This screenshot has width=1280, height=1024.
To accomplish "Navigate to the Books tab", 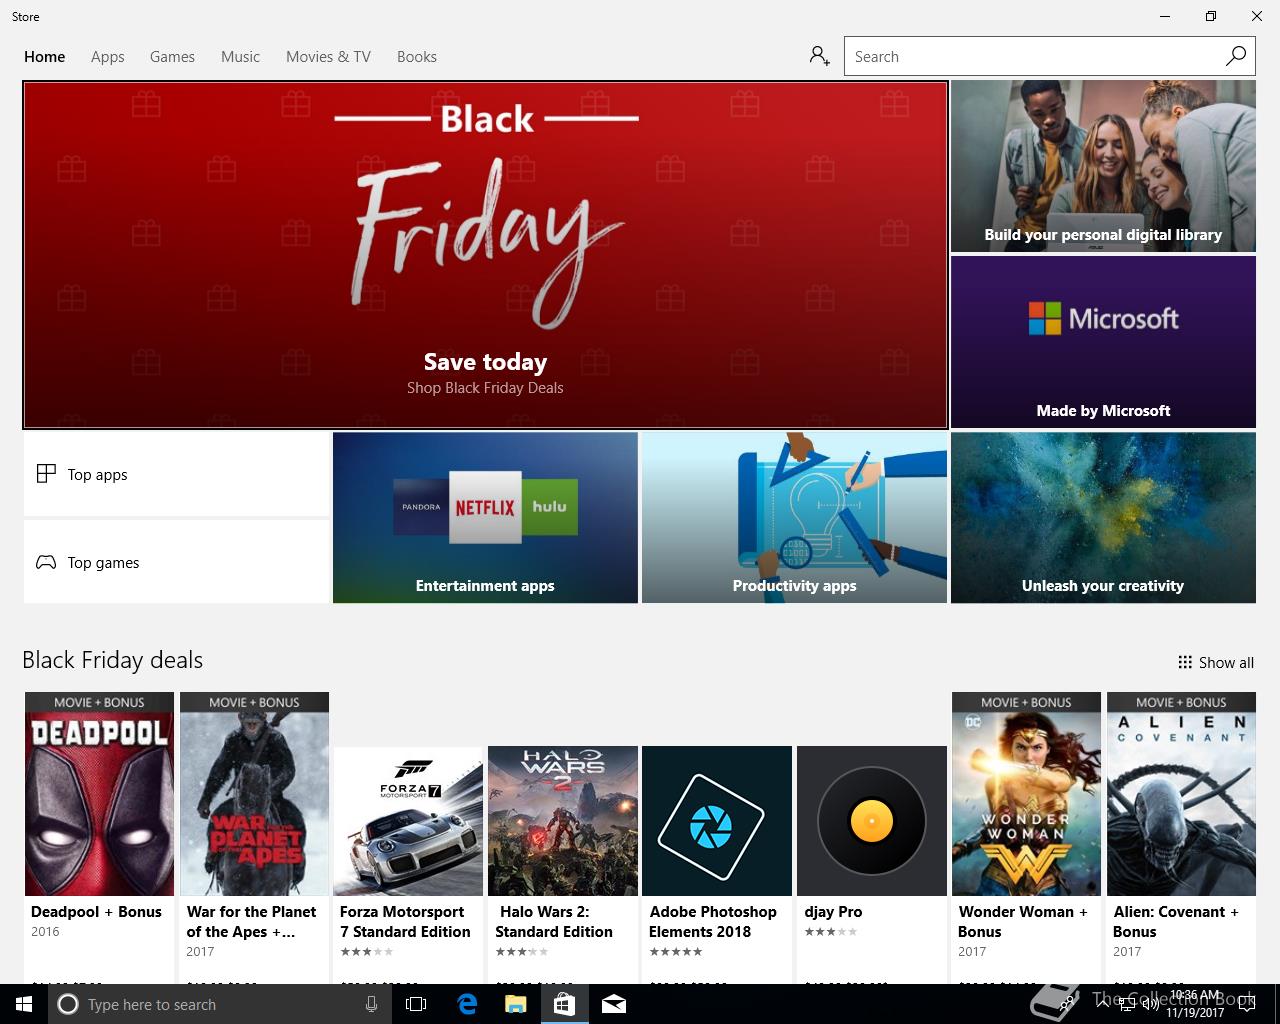I will coord(417,57).
